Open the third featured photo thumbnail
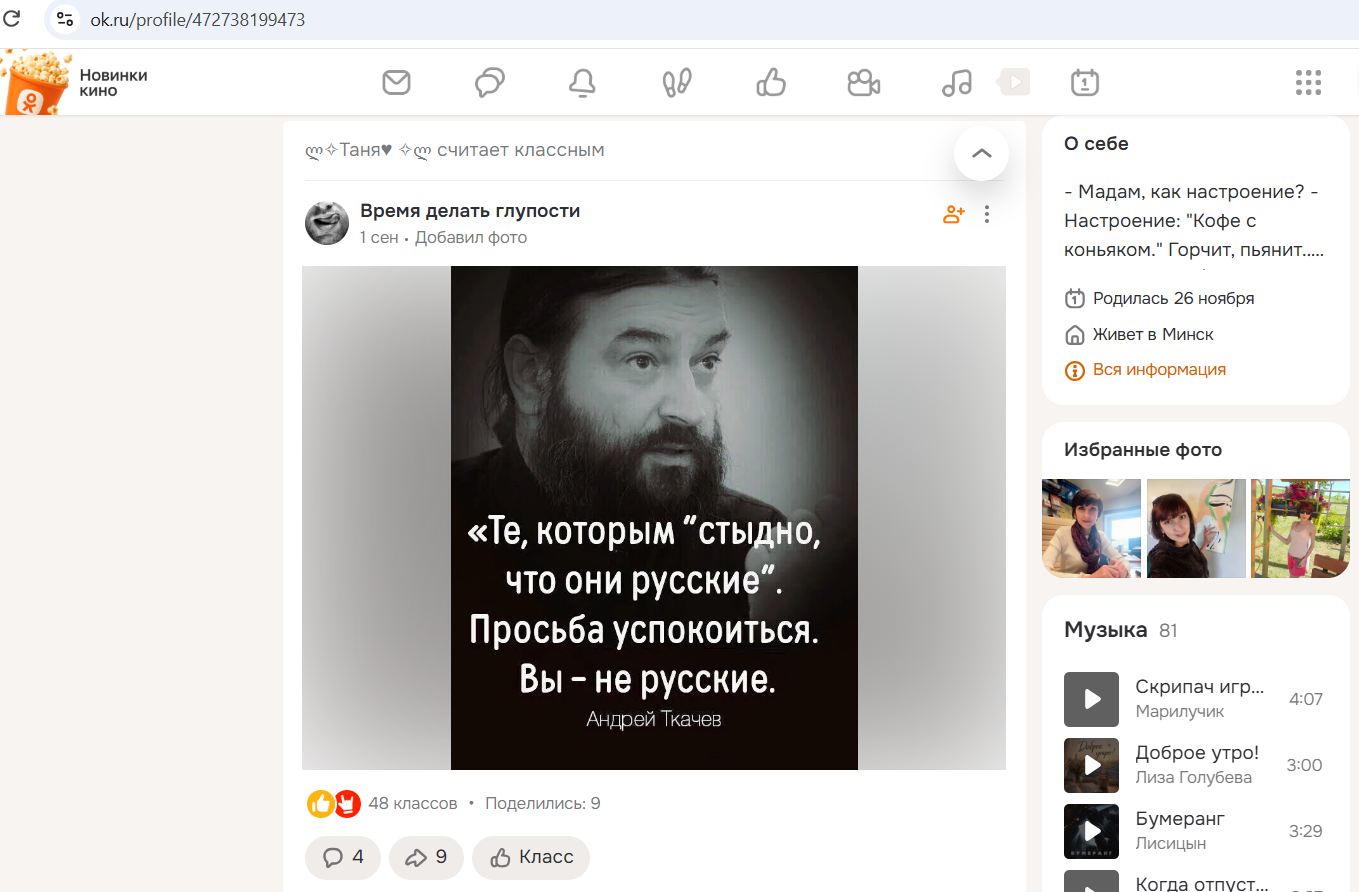The width and height of the screenshot is (1359, 892). (1300, 528)
